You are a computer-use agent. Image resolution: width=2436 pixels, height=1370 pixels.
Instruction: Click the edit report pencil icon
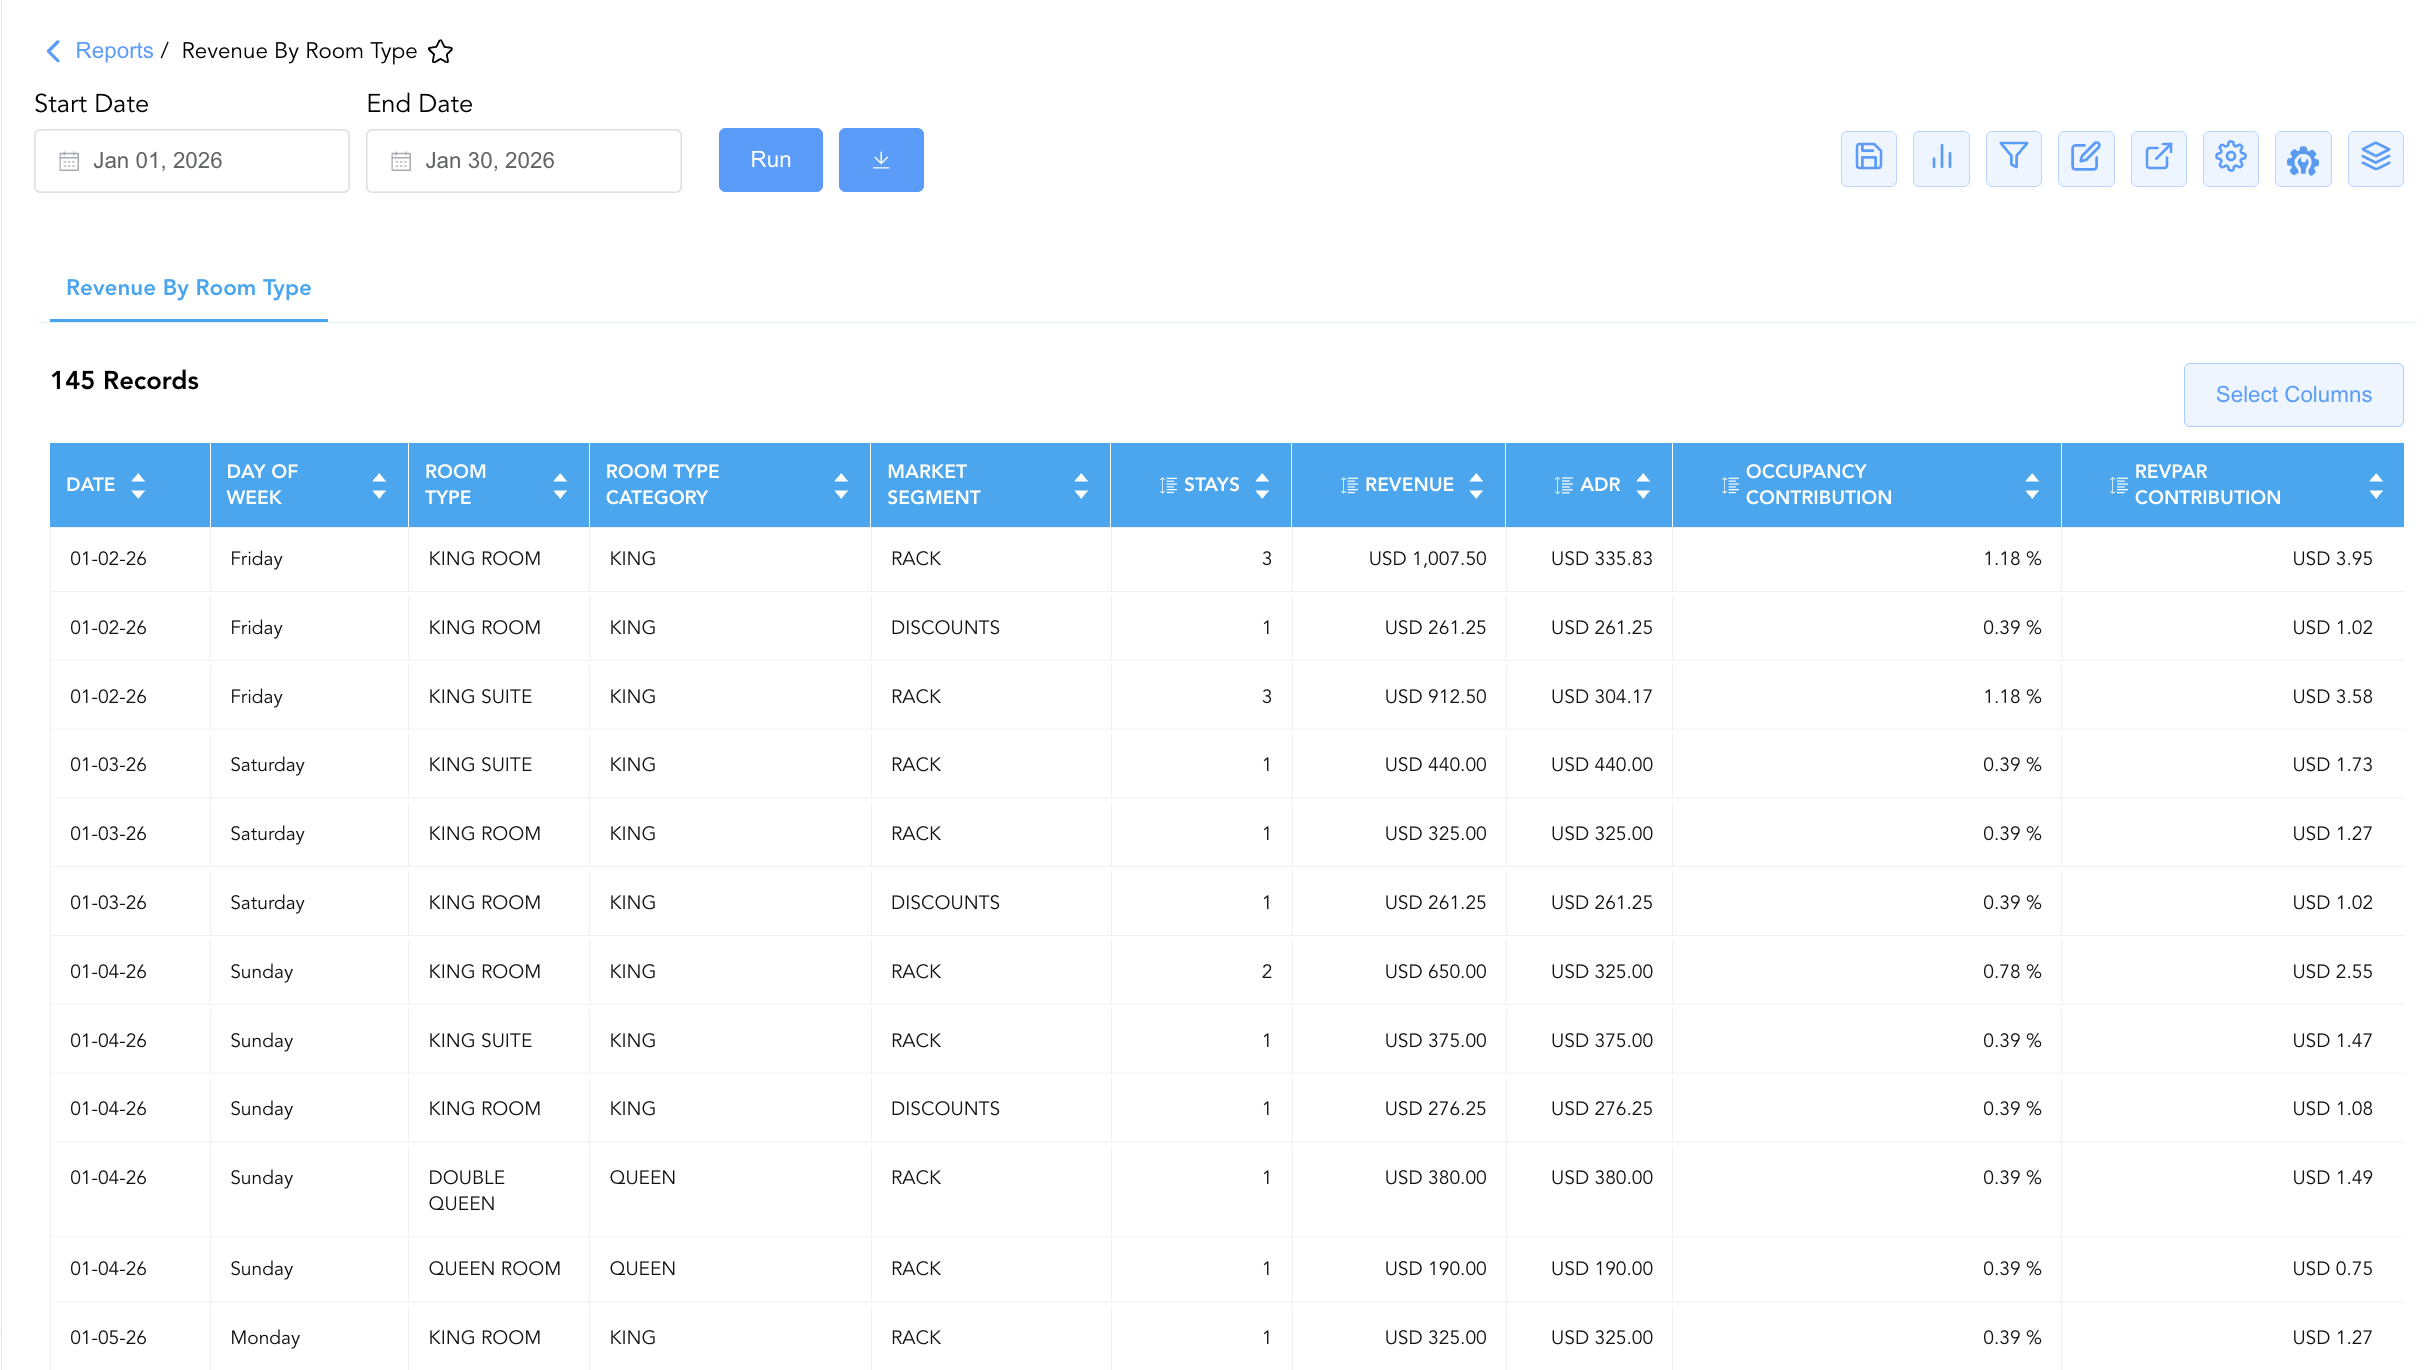click(x=2086, y=158)
